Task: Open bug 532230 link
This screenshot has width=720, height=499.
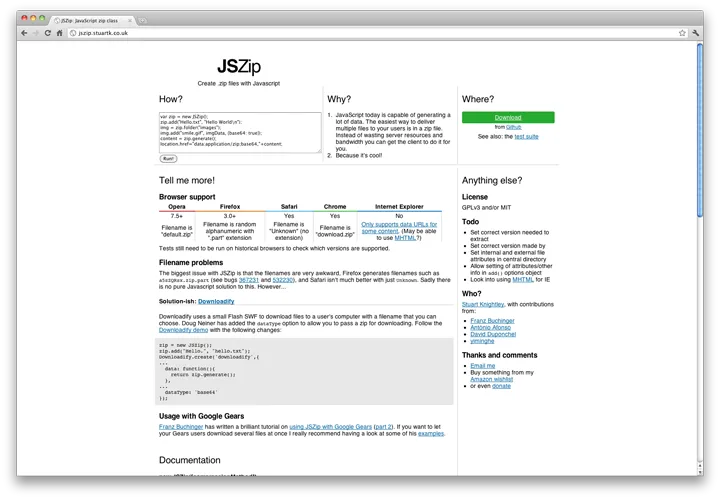Action: [x=283, y=280]
